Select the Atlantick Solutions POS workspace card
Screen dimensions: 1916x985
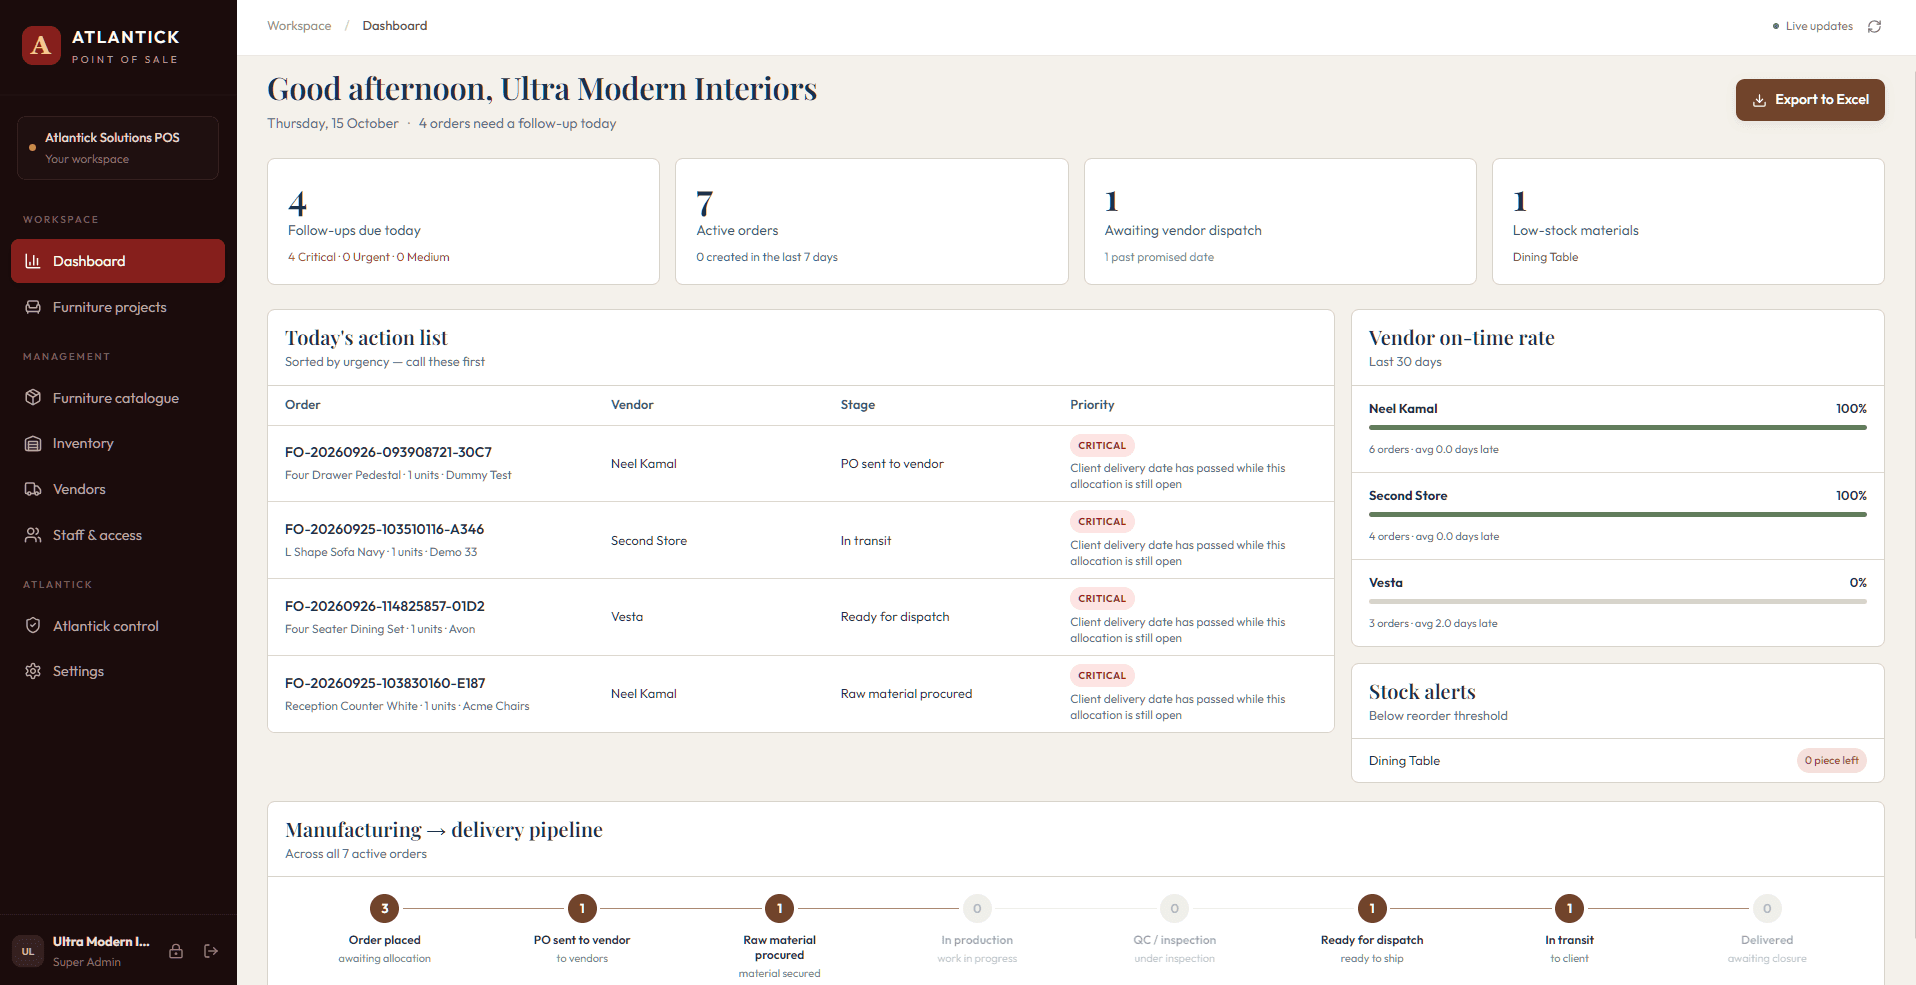point(118,148)
